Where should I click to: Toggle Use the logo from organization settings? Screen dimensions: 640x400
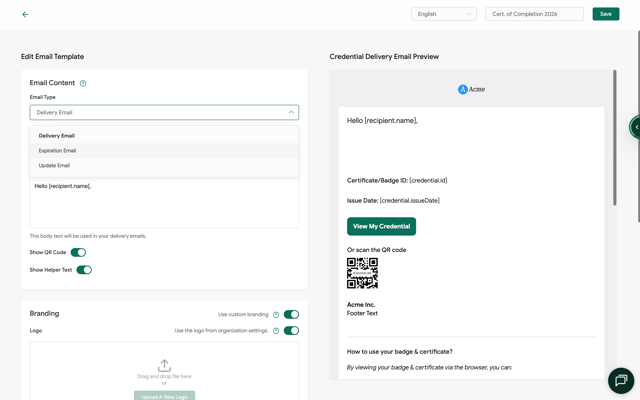tap(291, 331)
